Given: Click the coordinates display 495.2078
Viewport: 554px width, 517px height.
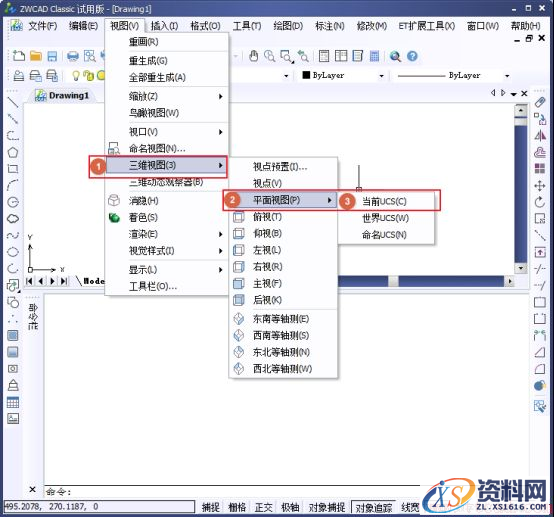Looking at the screenshot, I should [99, 507].
